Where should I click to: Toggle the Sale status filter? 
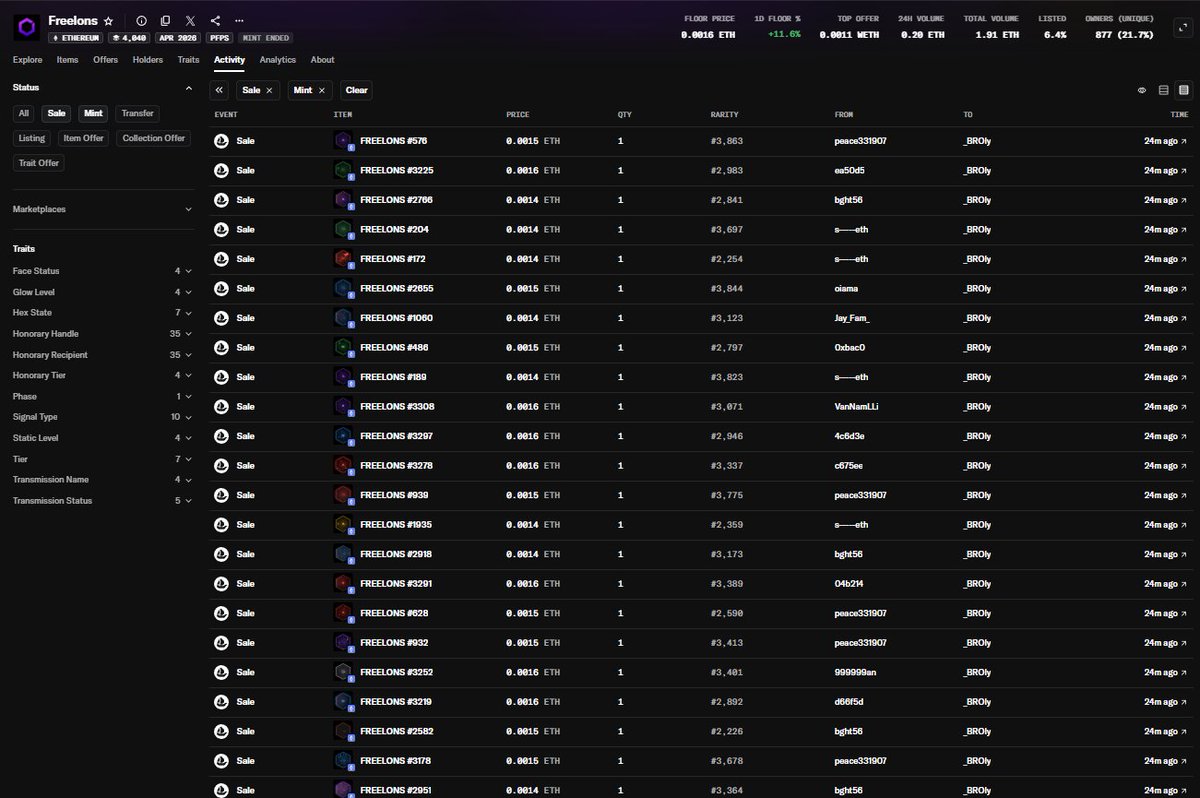(x=57, y=113)
